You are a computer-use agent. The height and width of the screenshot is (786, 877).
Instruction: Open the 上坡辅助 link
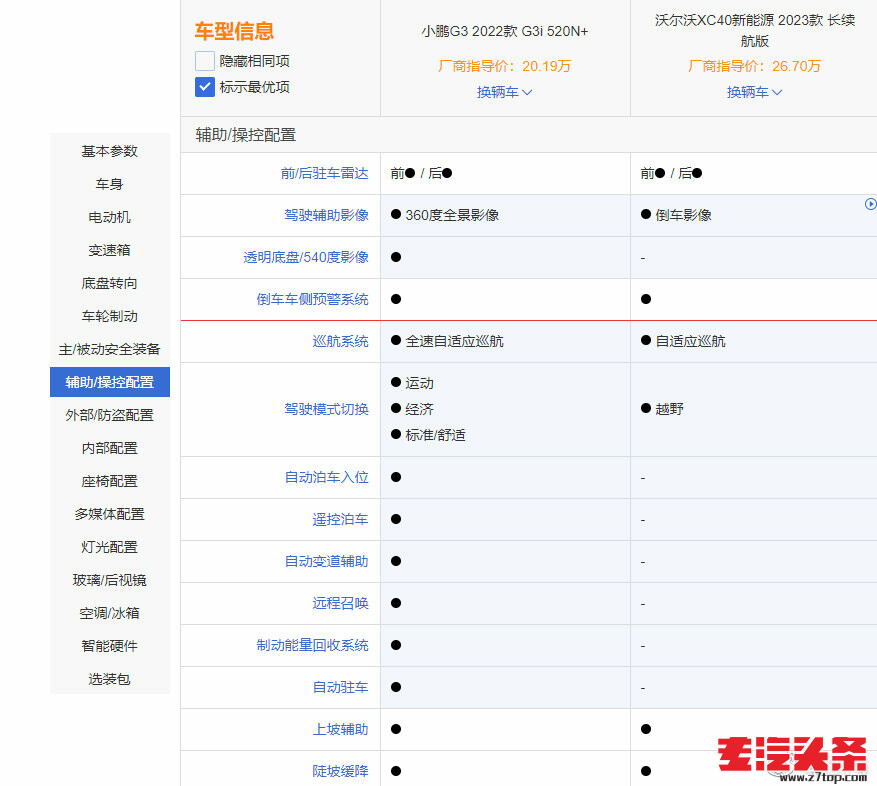tap(340, 729)
